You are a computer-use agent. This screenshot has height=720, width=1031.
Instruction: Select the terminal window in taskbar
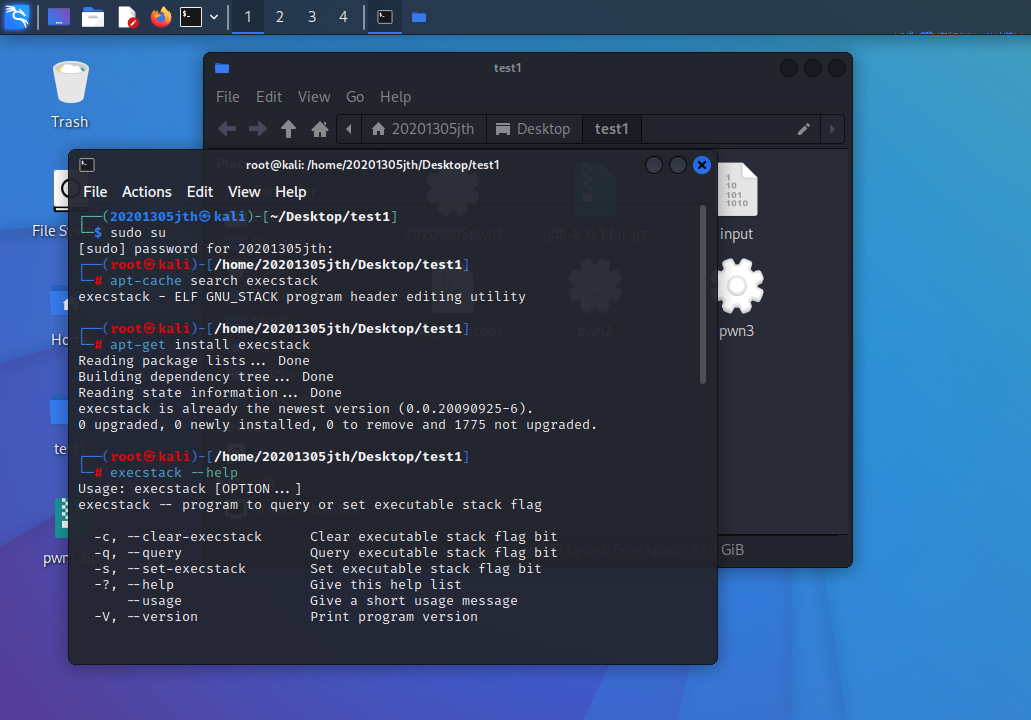[x=385, y=17]
